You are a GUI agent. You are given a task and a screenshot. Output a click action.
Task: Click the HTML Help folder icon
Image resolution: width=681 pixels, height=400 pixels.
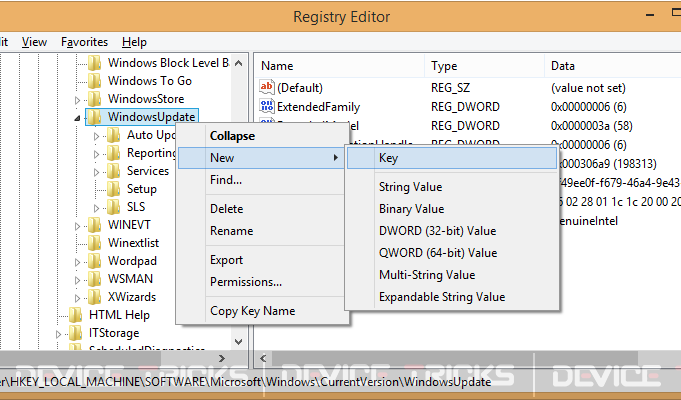(76, 315)
